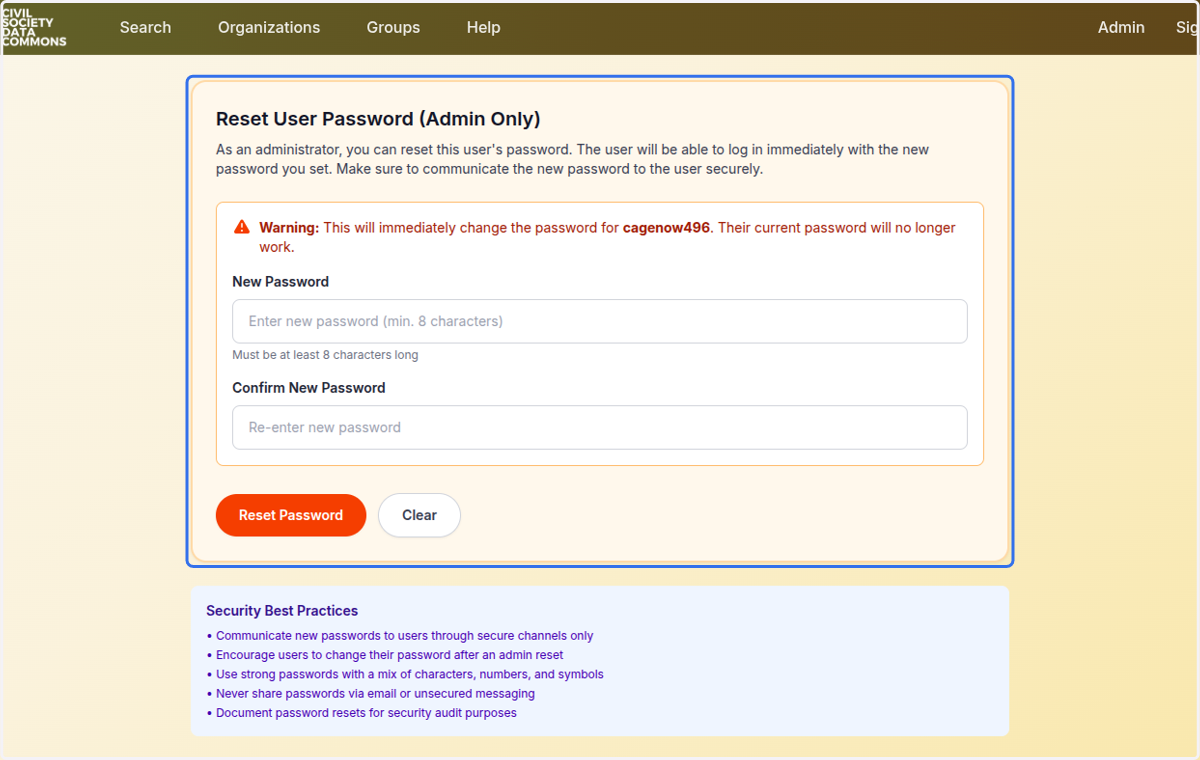
Task: Click 'Use strong passwords with a mix' bullet
Action: click(x=405, y=675)
